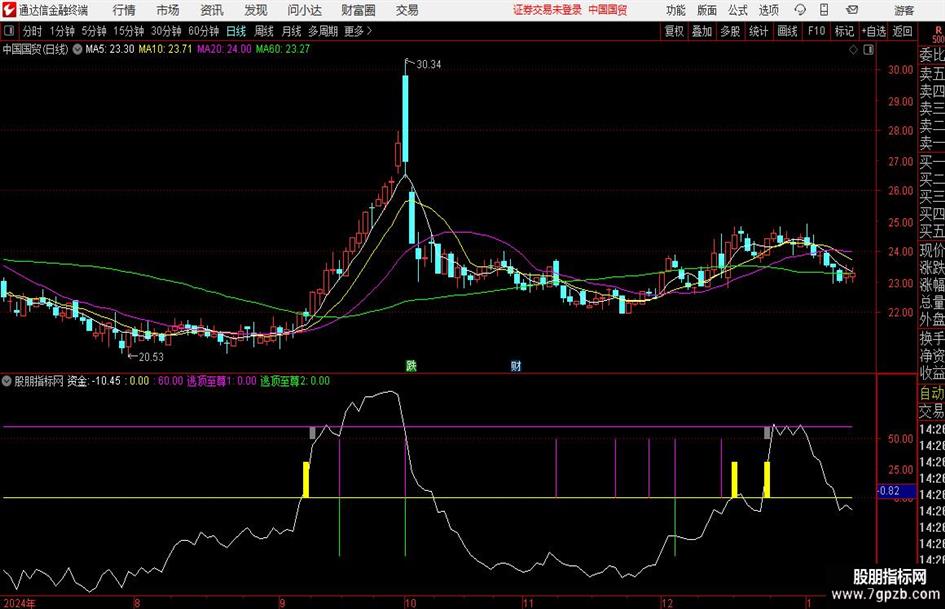Viewport: 945px width, 609px height.
Task: Expand the 更多 periods chevron
Action: (x=369, y=31)
